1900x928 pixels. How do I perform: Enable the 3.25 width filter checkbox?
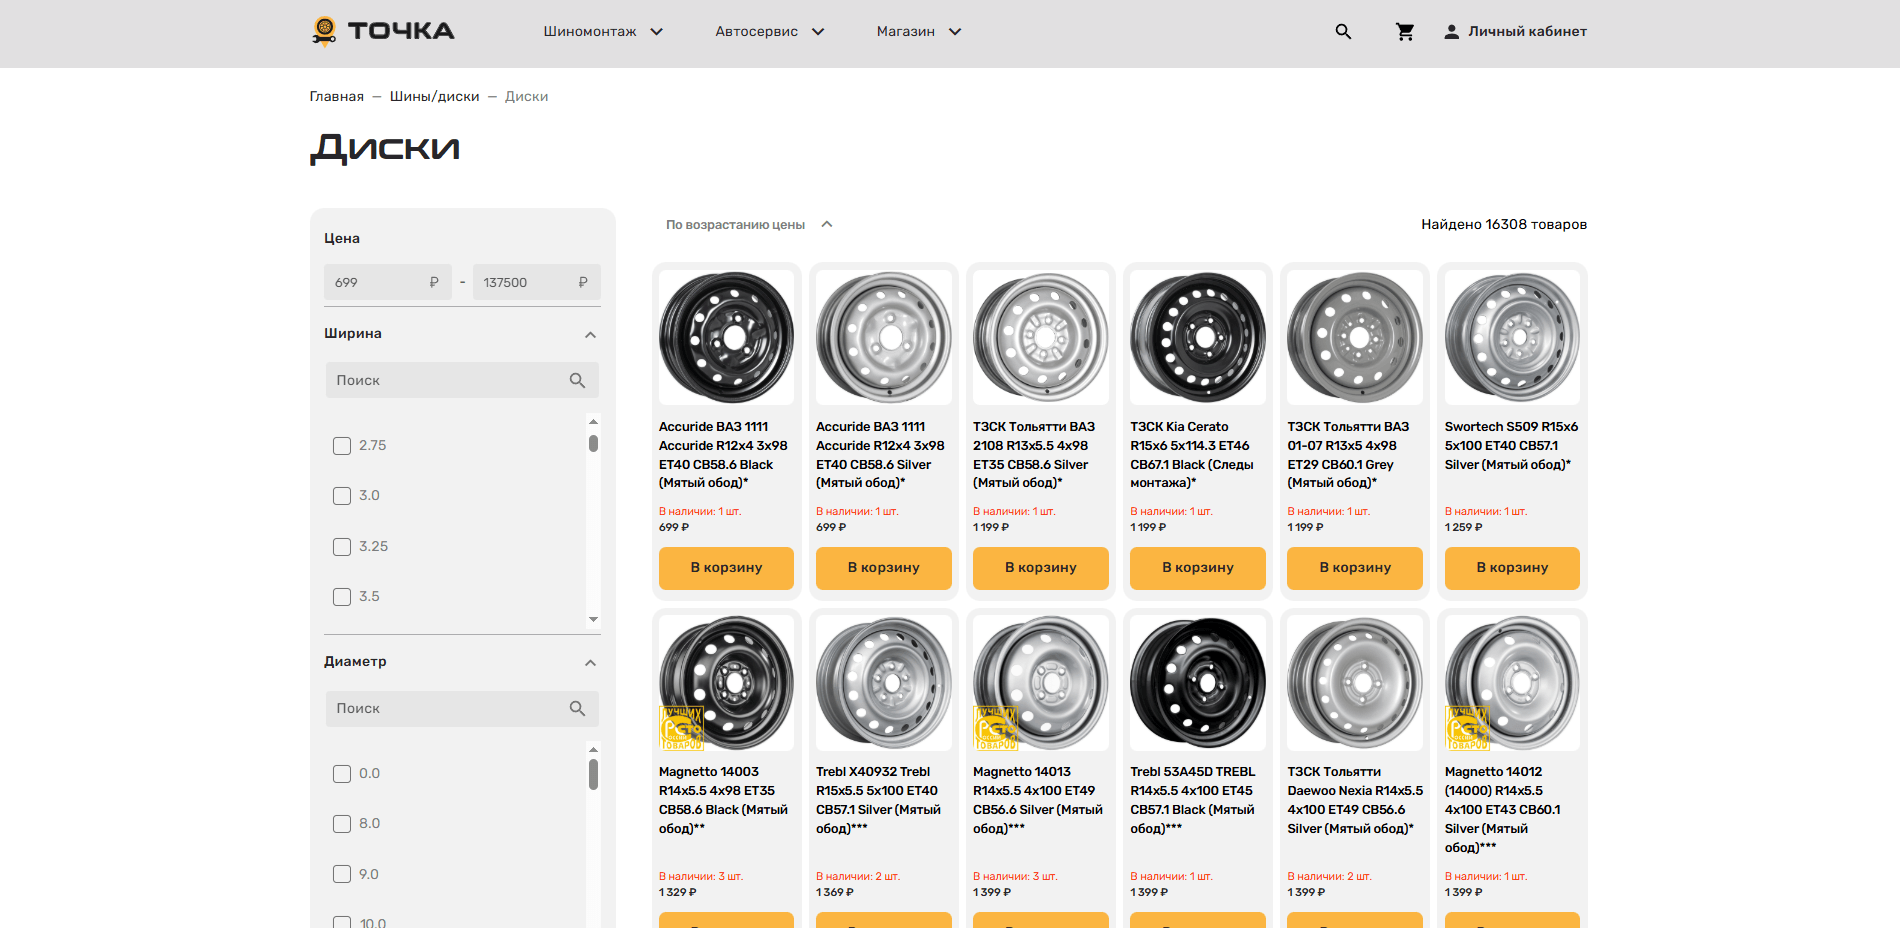pyautogui.click(x=342, y=547)
